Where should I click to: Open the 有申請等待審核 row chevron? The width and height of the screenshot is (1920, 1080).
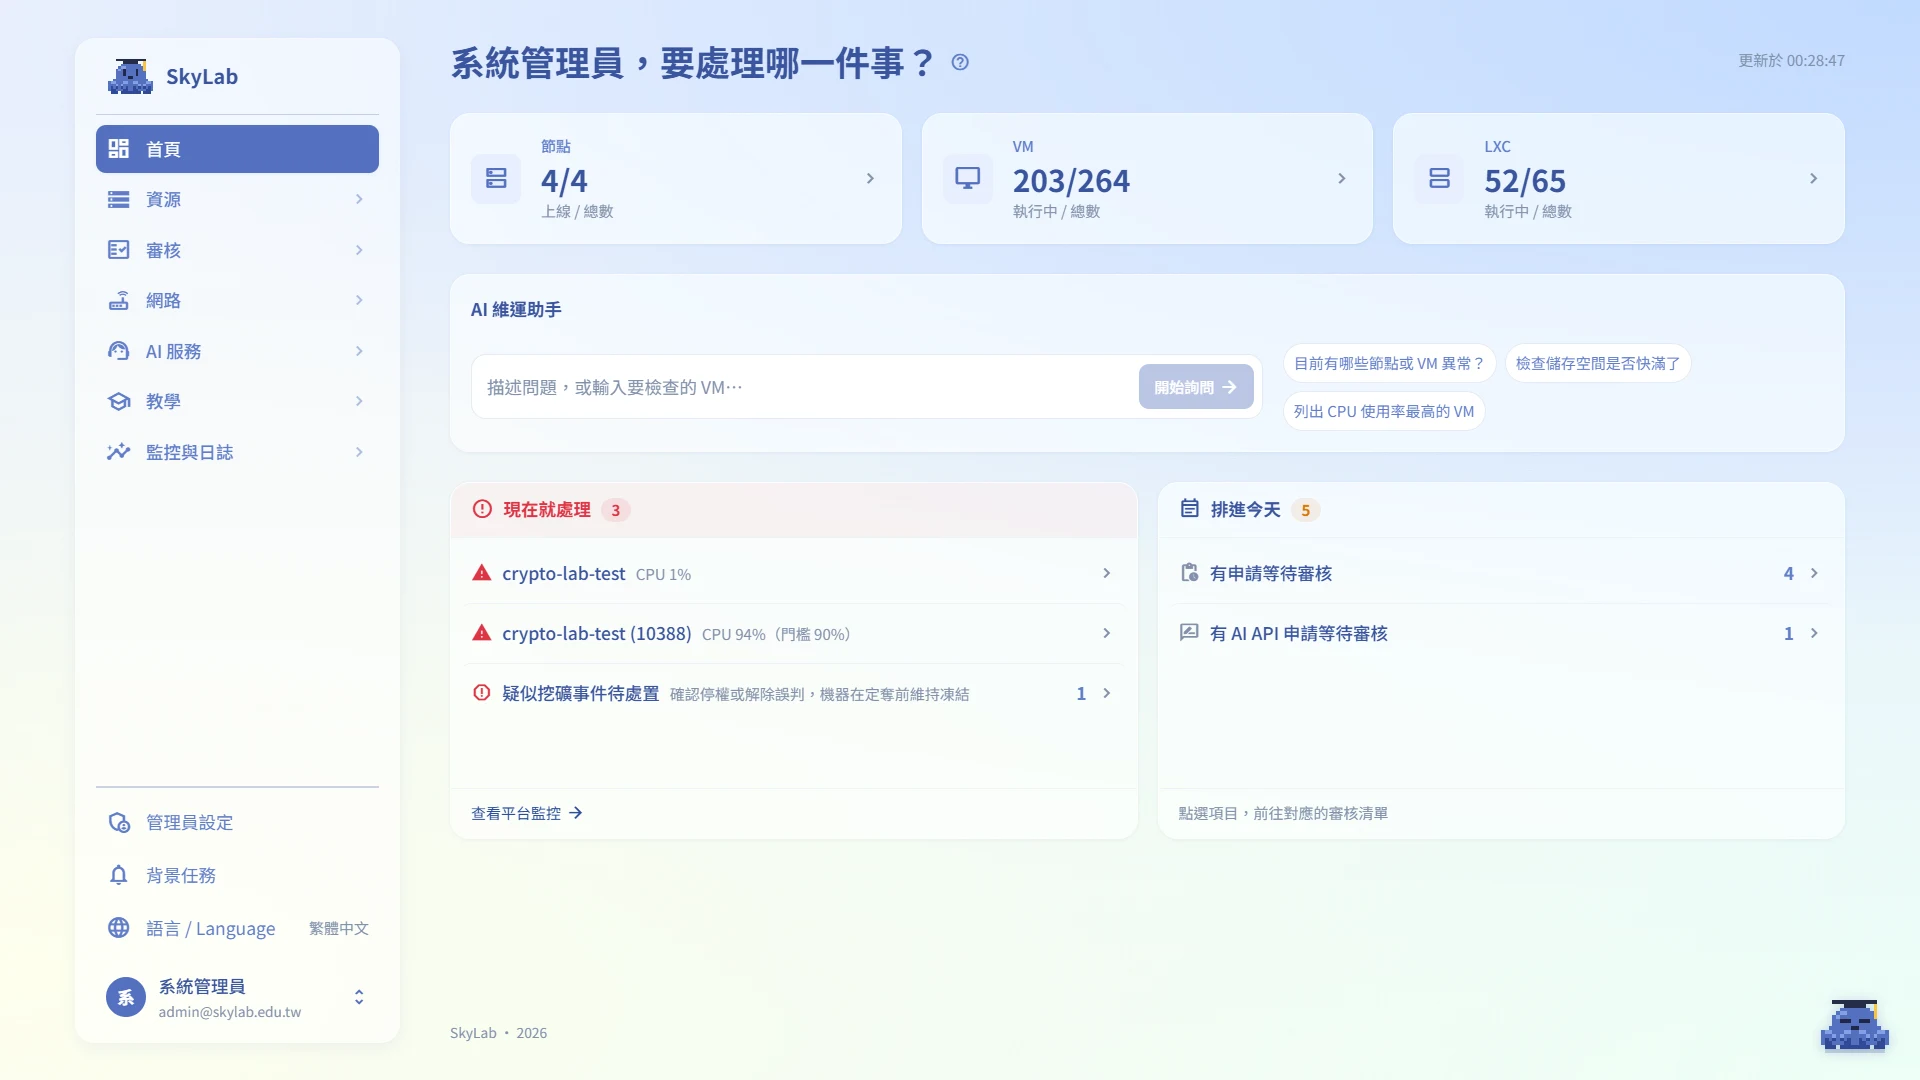(1814, 573)
